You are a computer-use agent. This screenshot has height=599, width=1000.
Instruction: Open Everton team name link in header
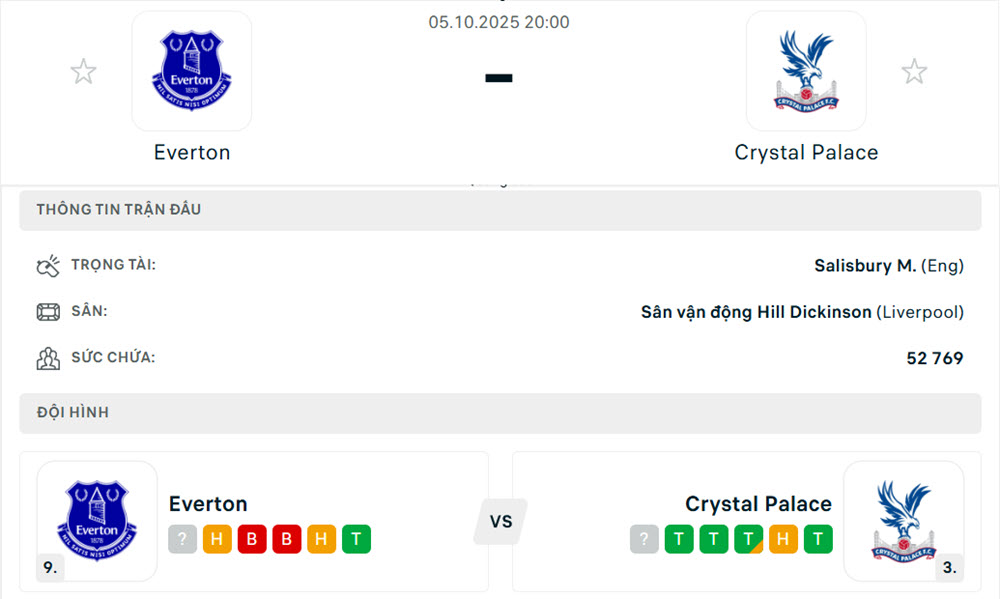pyautogui.click(x=192, y=152)
